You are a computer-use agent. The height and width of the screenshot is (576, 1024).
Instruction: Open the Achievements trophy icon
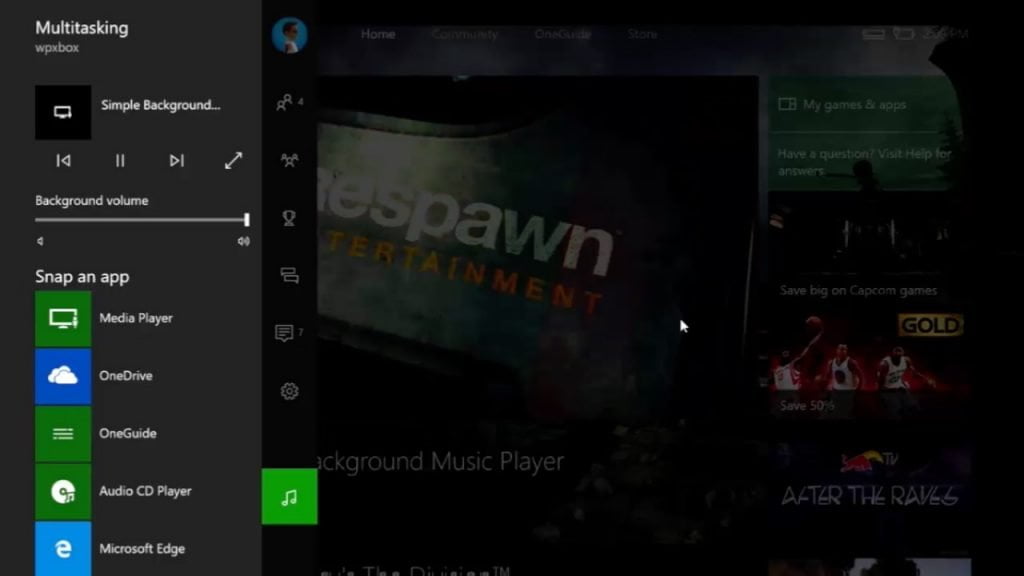[289, 217]
